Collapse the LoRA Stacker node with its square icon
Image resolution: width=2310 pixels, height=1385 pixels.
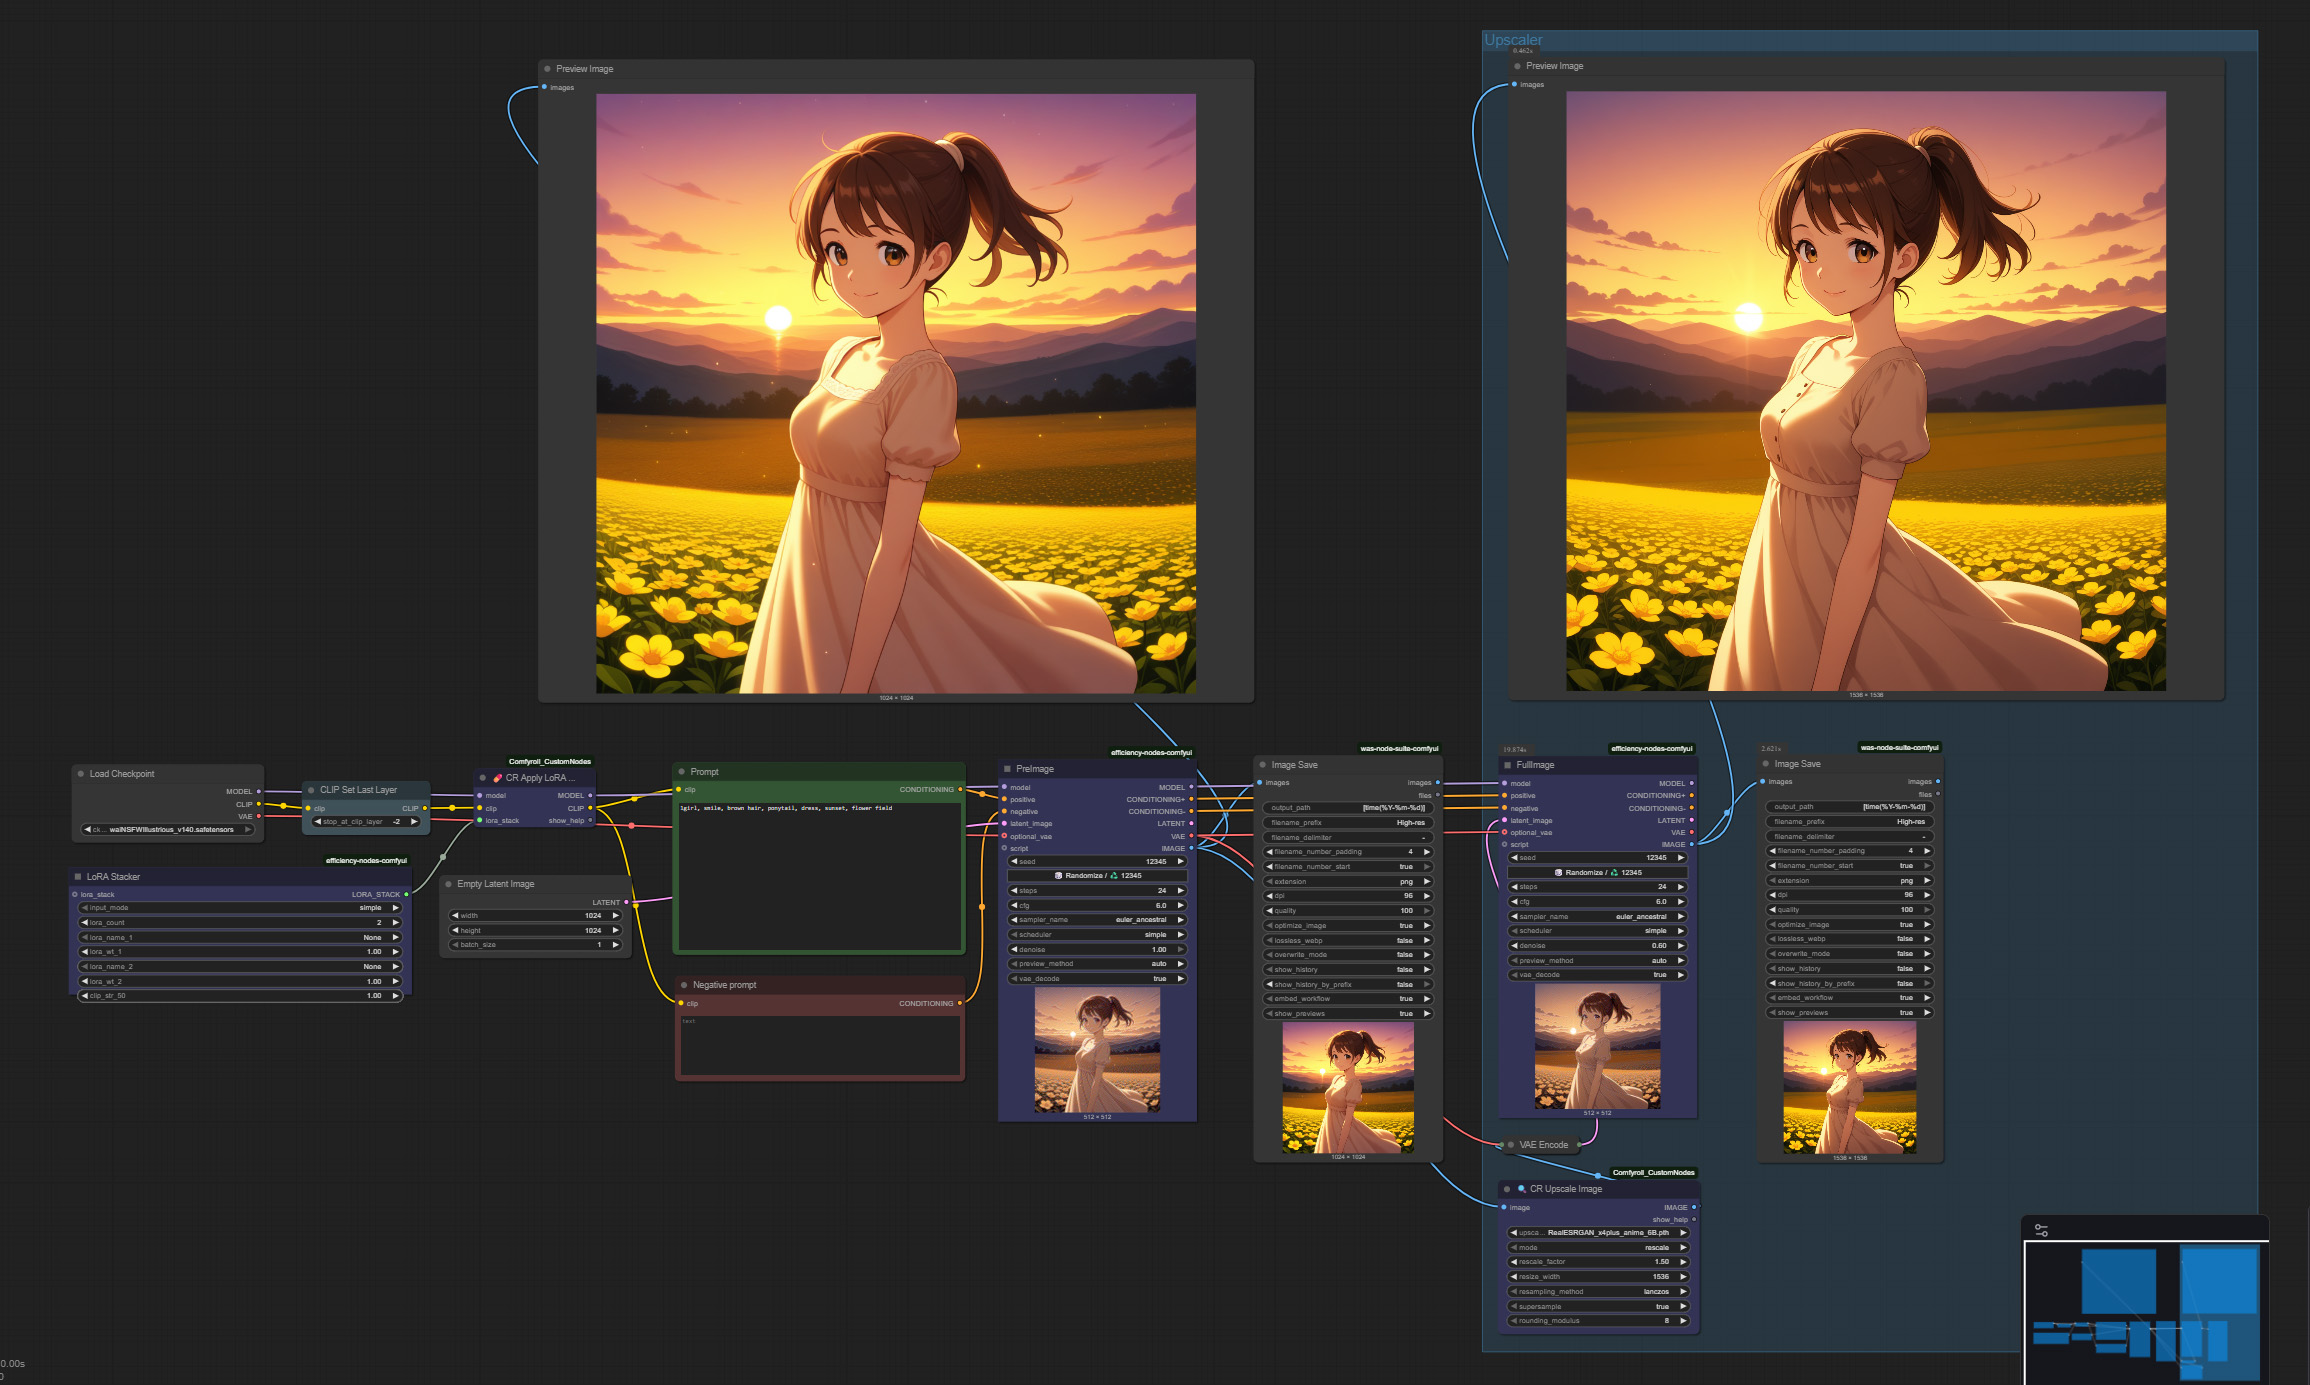pyautogui.click(x=78, y=876)
